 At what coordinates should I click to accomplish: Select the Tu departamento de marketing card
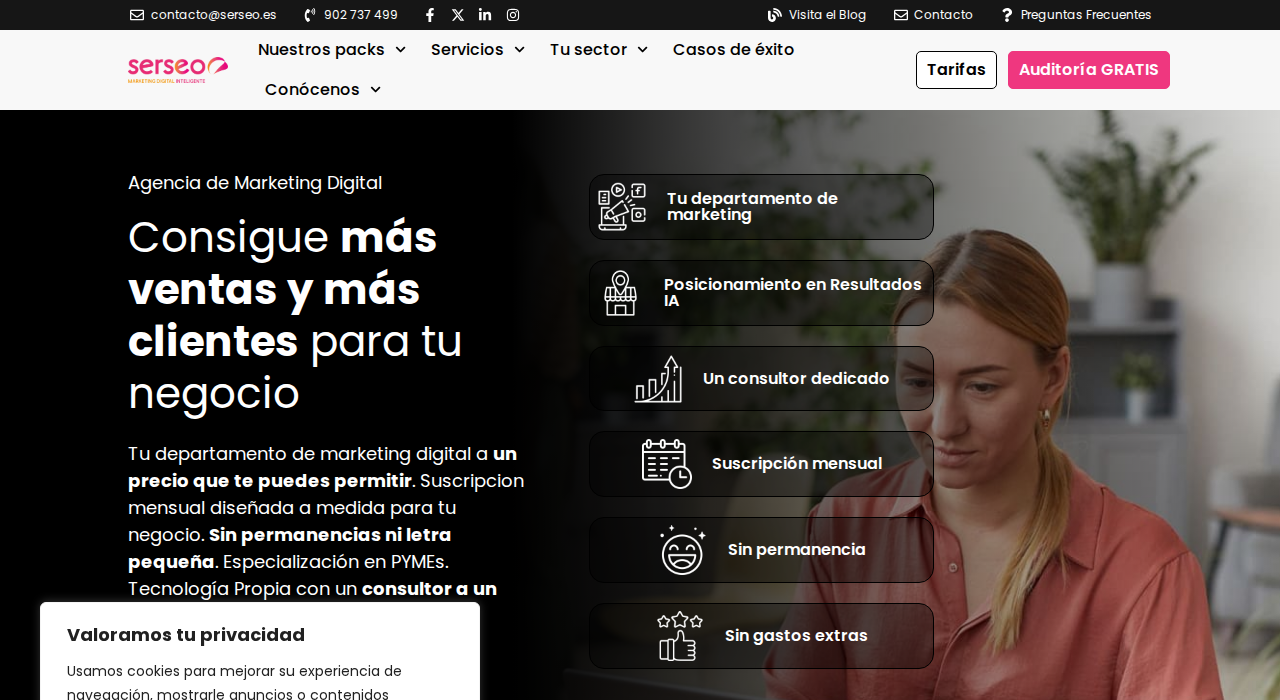coord(761,207)
